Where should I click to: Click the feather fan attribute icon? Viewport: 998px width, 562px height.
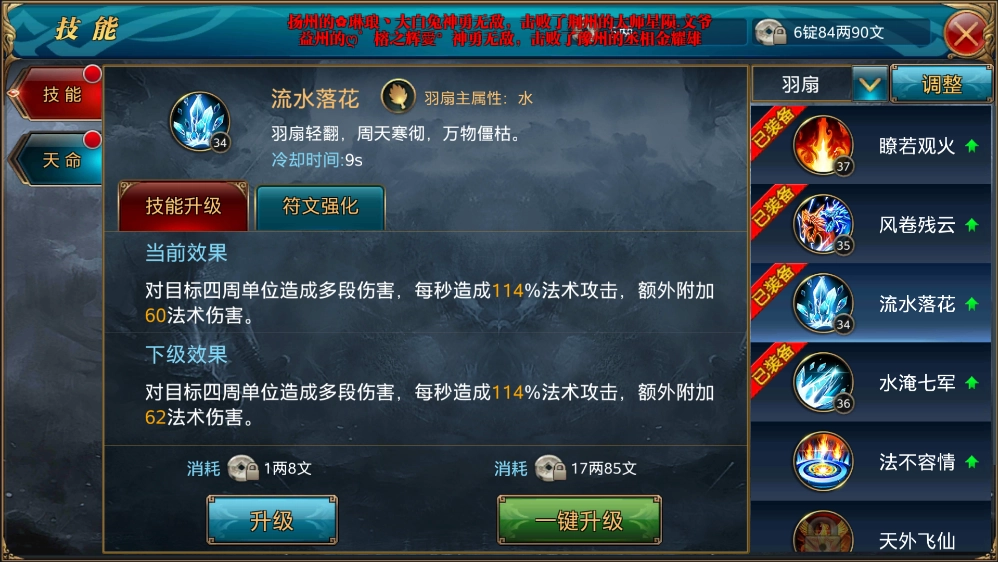398,97
